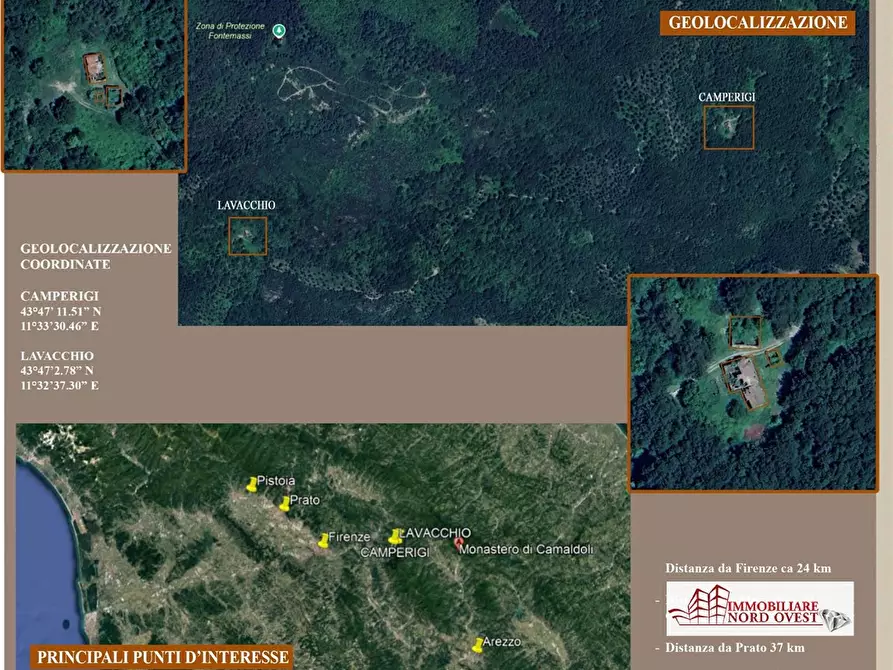
Task: Click the Arezzo label on overview map
Action: coord(502,642)
